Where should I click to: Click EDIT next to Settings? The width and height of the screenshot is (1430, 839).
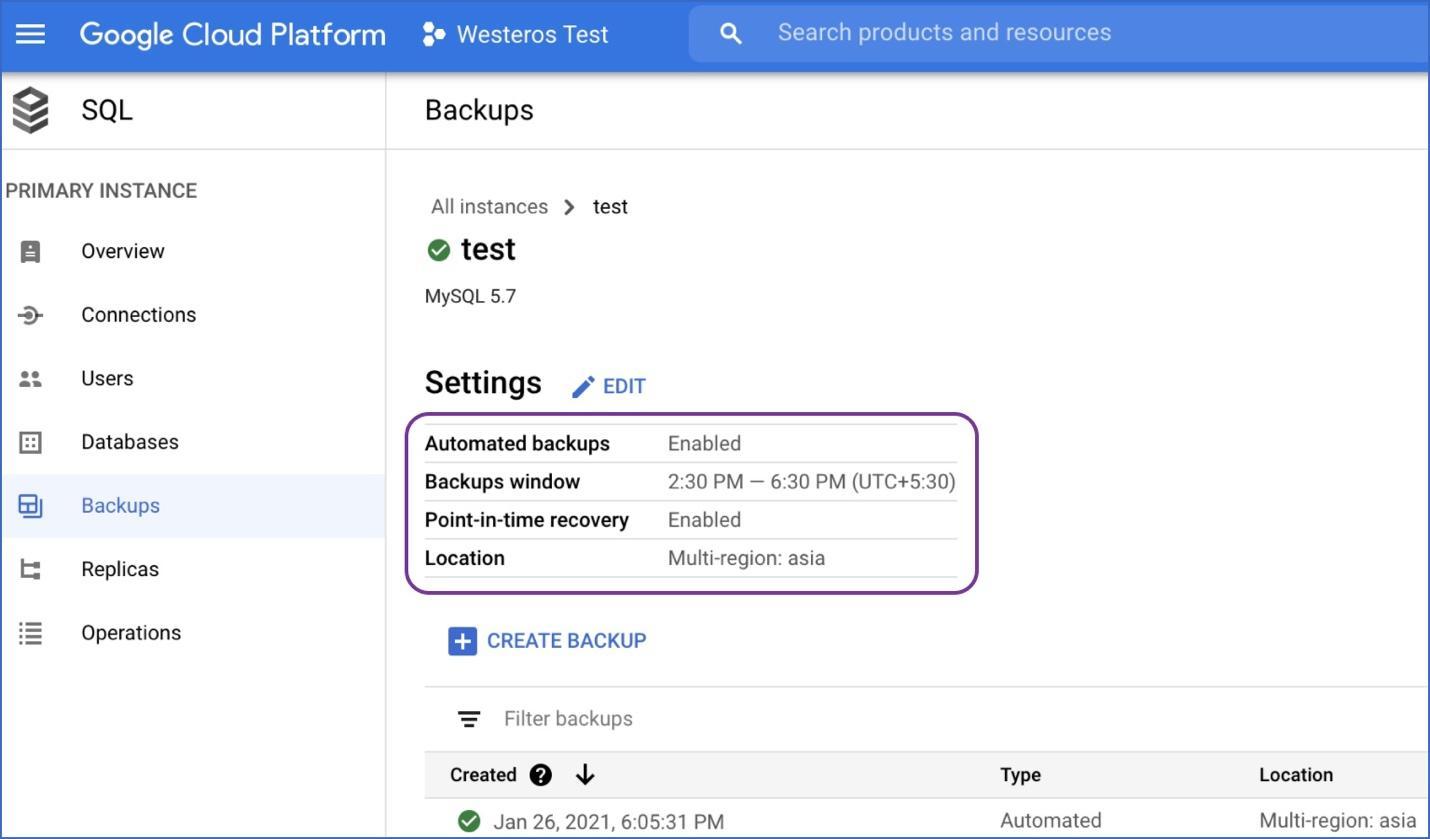(609, 387)
